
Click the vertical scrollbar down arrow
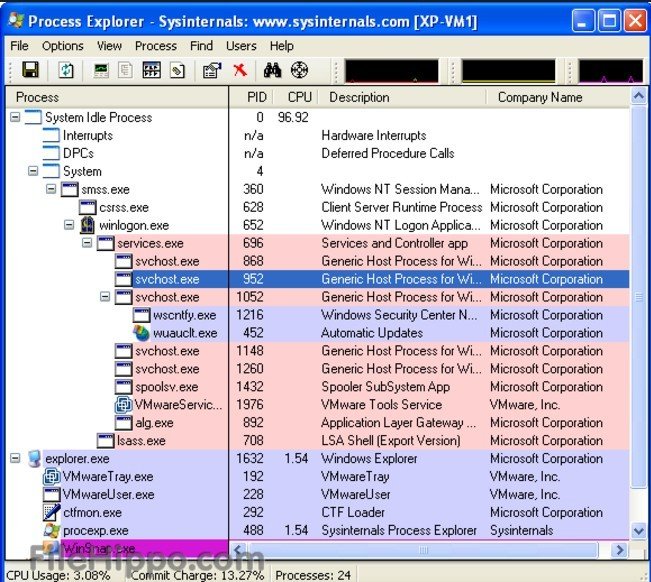point(639,531)
